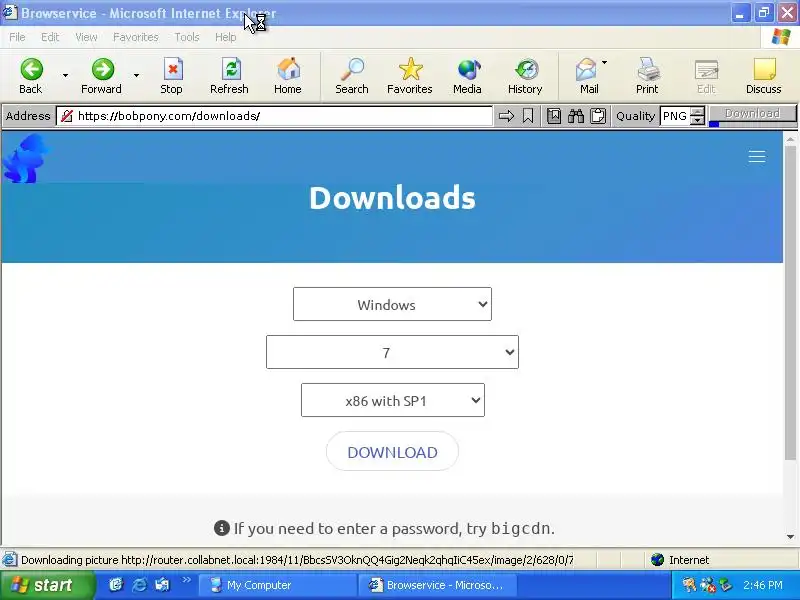Click the address bar URL field
The width and height of the screenshot is (800, 600).
tap(274, 116)
